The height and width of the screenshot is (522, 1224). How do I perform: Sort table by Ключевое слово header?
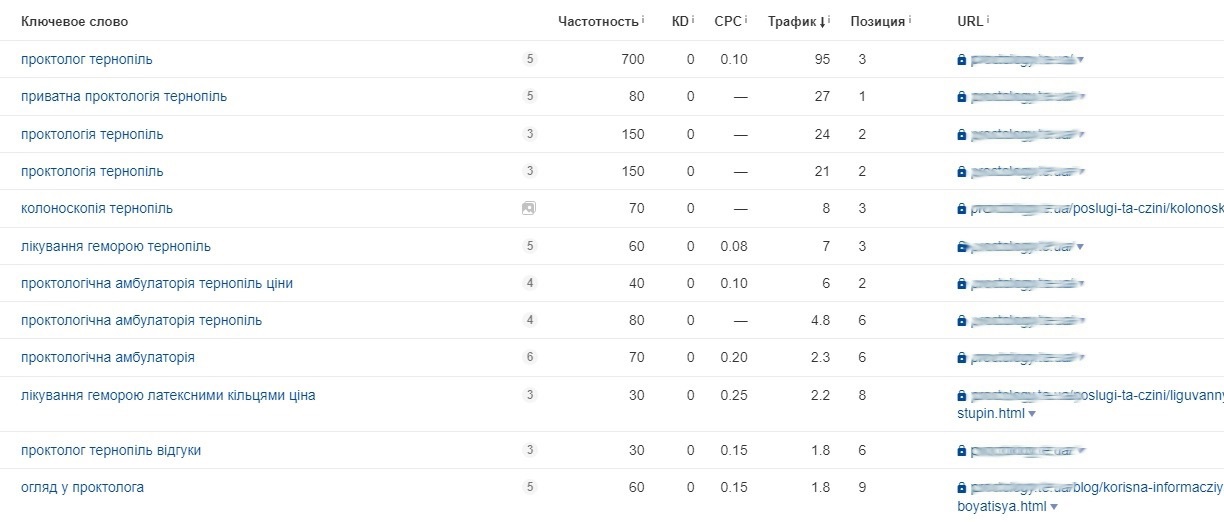(x=75, y=21)
